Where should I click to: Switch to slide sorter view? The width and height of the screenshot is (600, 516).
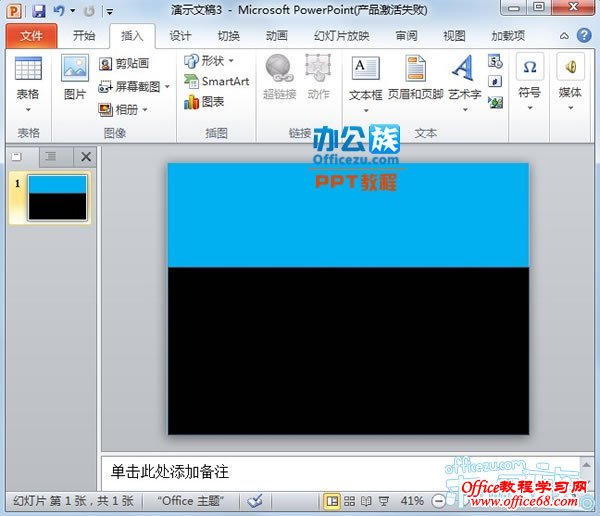(349, 500)
